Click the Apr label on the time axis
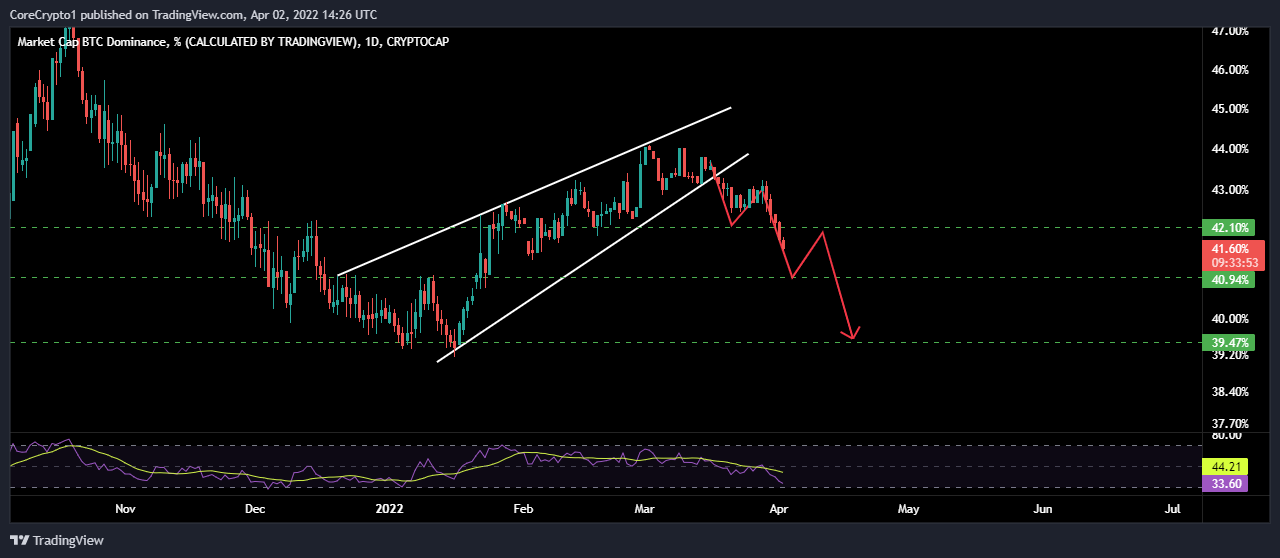The height and width of the screenshot is (558, 1280). [x=777, y=509]
